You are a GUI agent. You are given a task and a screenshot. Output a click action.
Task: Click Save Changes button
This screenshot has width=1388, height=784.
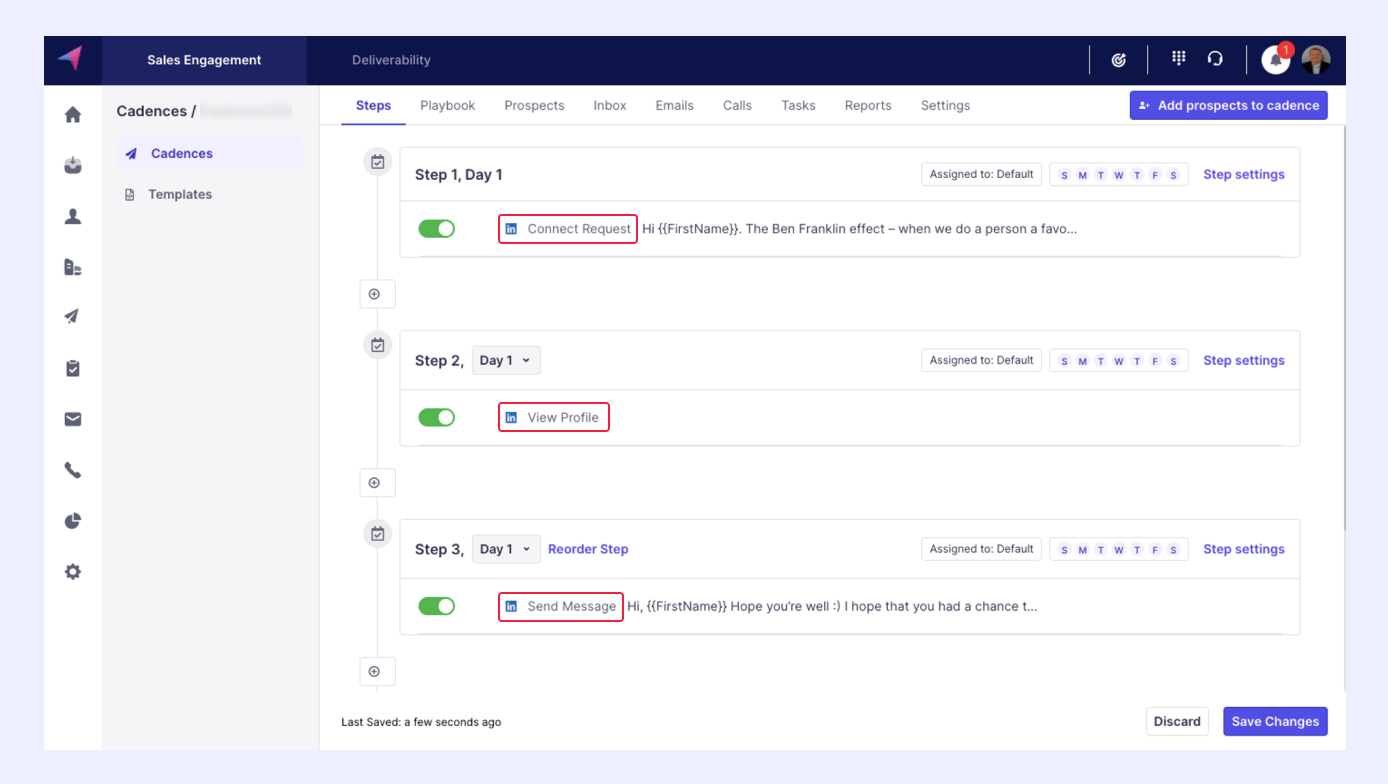point(1274,722)
